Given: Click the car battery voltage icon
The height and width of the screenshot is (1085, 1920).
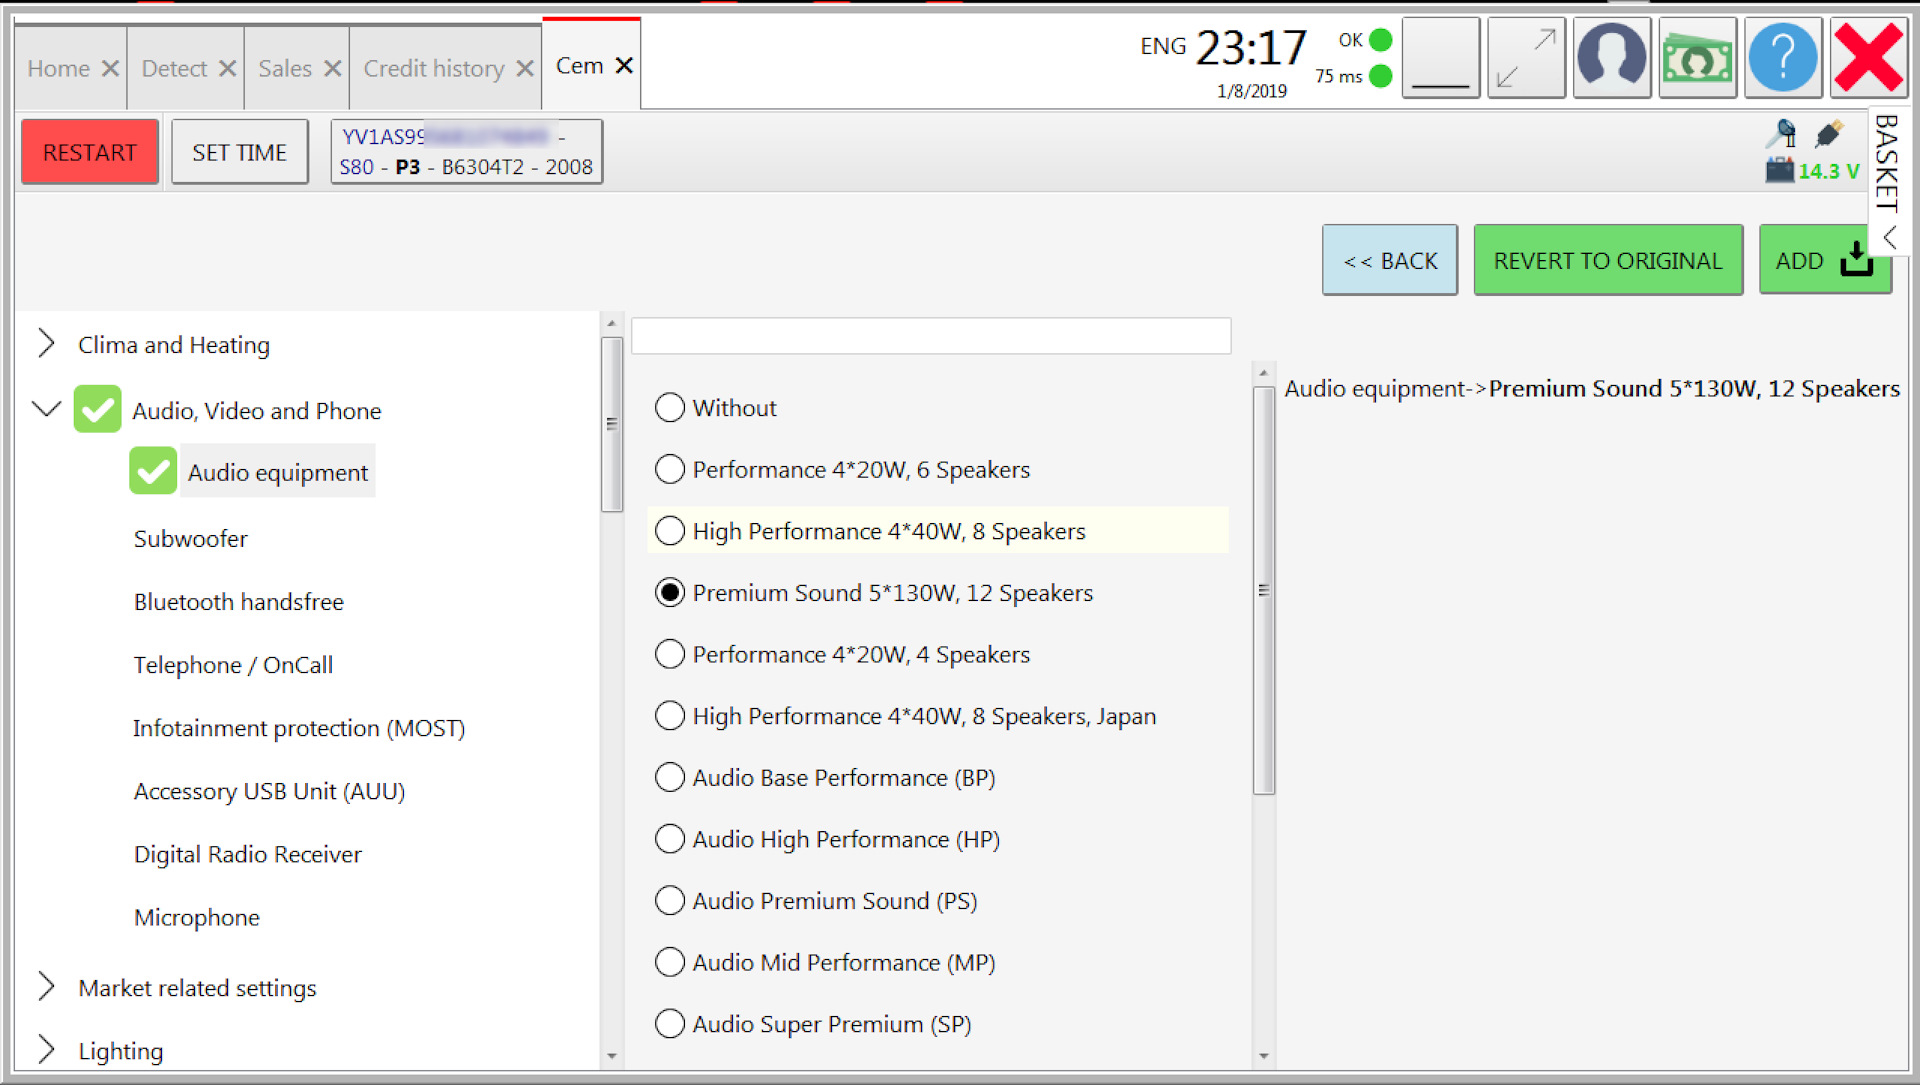Looking at the screenshot, I should [x=1779, y=170].
